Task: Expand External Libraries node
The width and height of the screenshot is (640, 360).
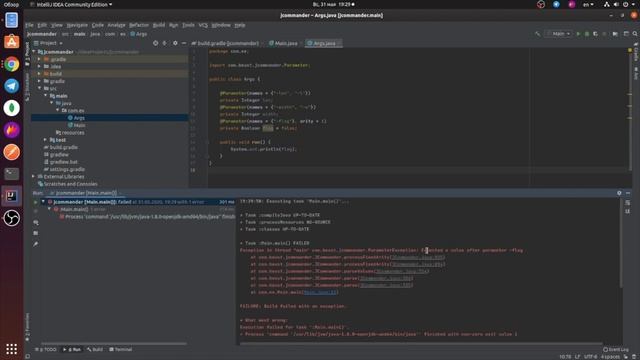Action: (x=33, y=176)
